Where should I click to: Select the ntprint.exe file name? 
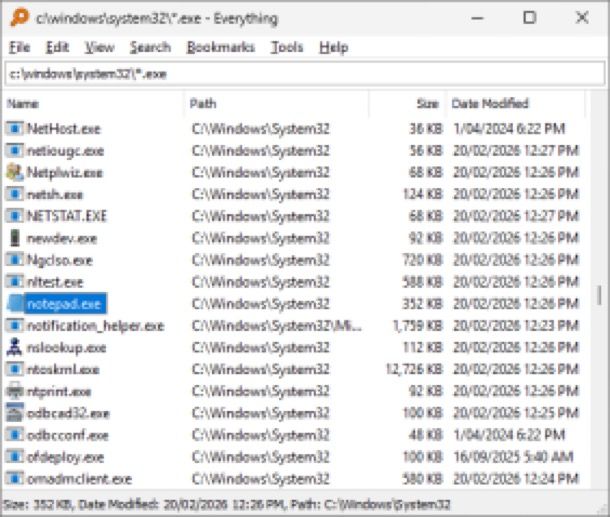coord(59,391)
